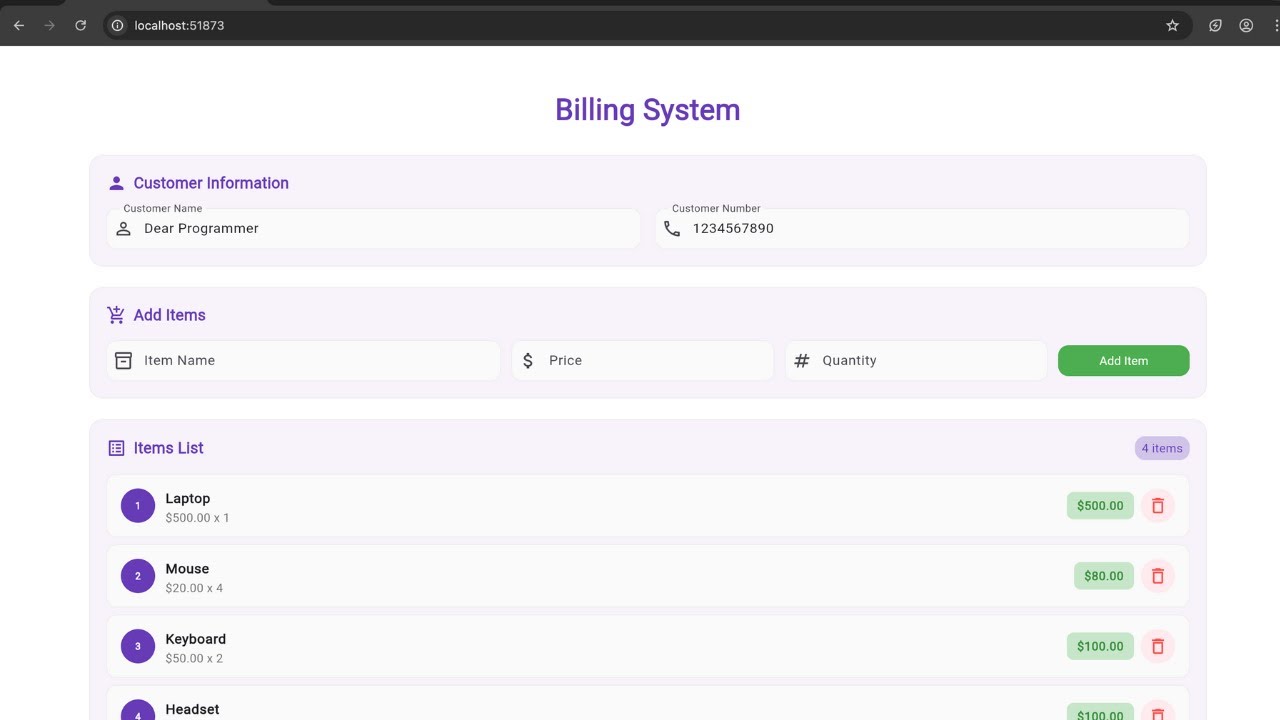Click into the Price field
Viewport: 1280px width, 720px height.
642,361
